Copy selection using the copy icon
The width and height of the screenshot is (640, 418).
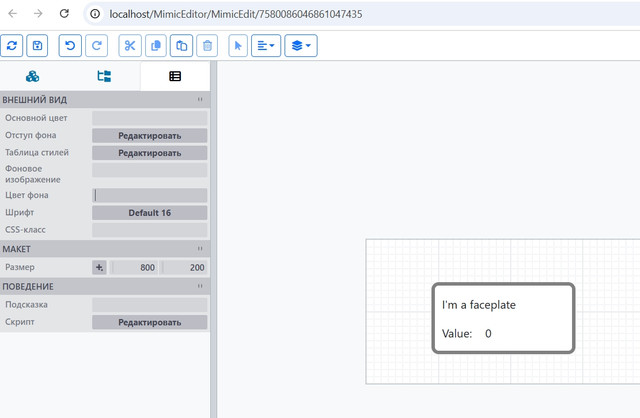pyautogui.click(x=156, y=45)
